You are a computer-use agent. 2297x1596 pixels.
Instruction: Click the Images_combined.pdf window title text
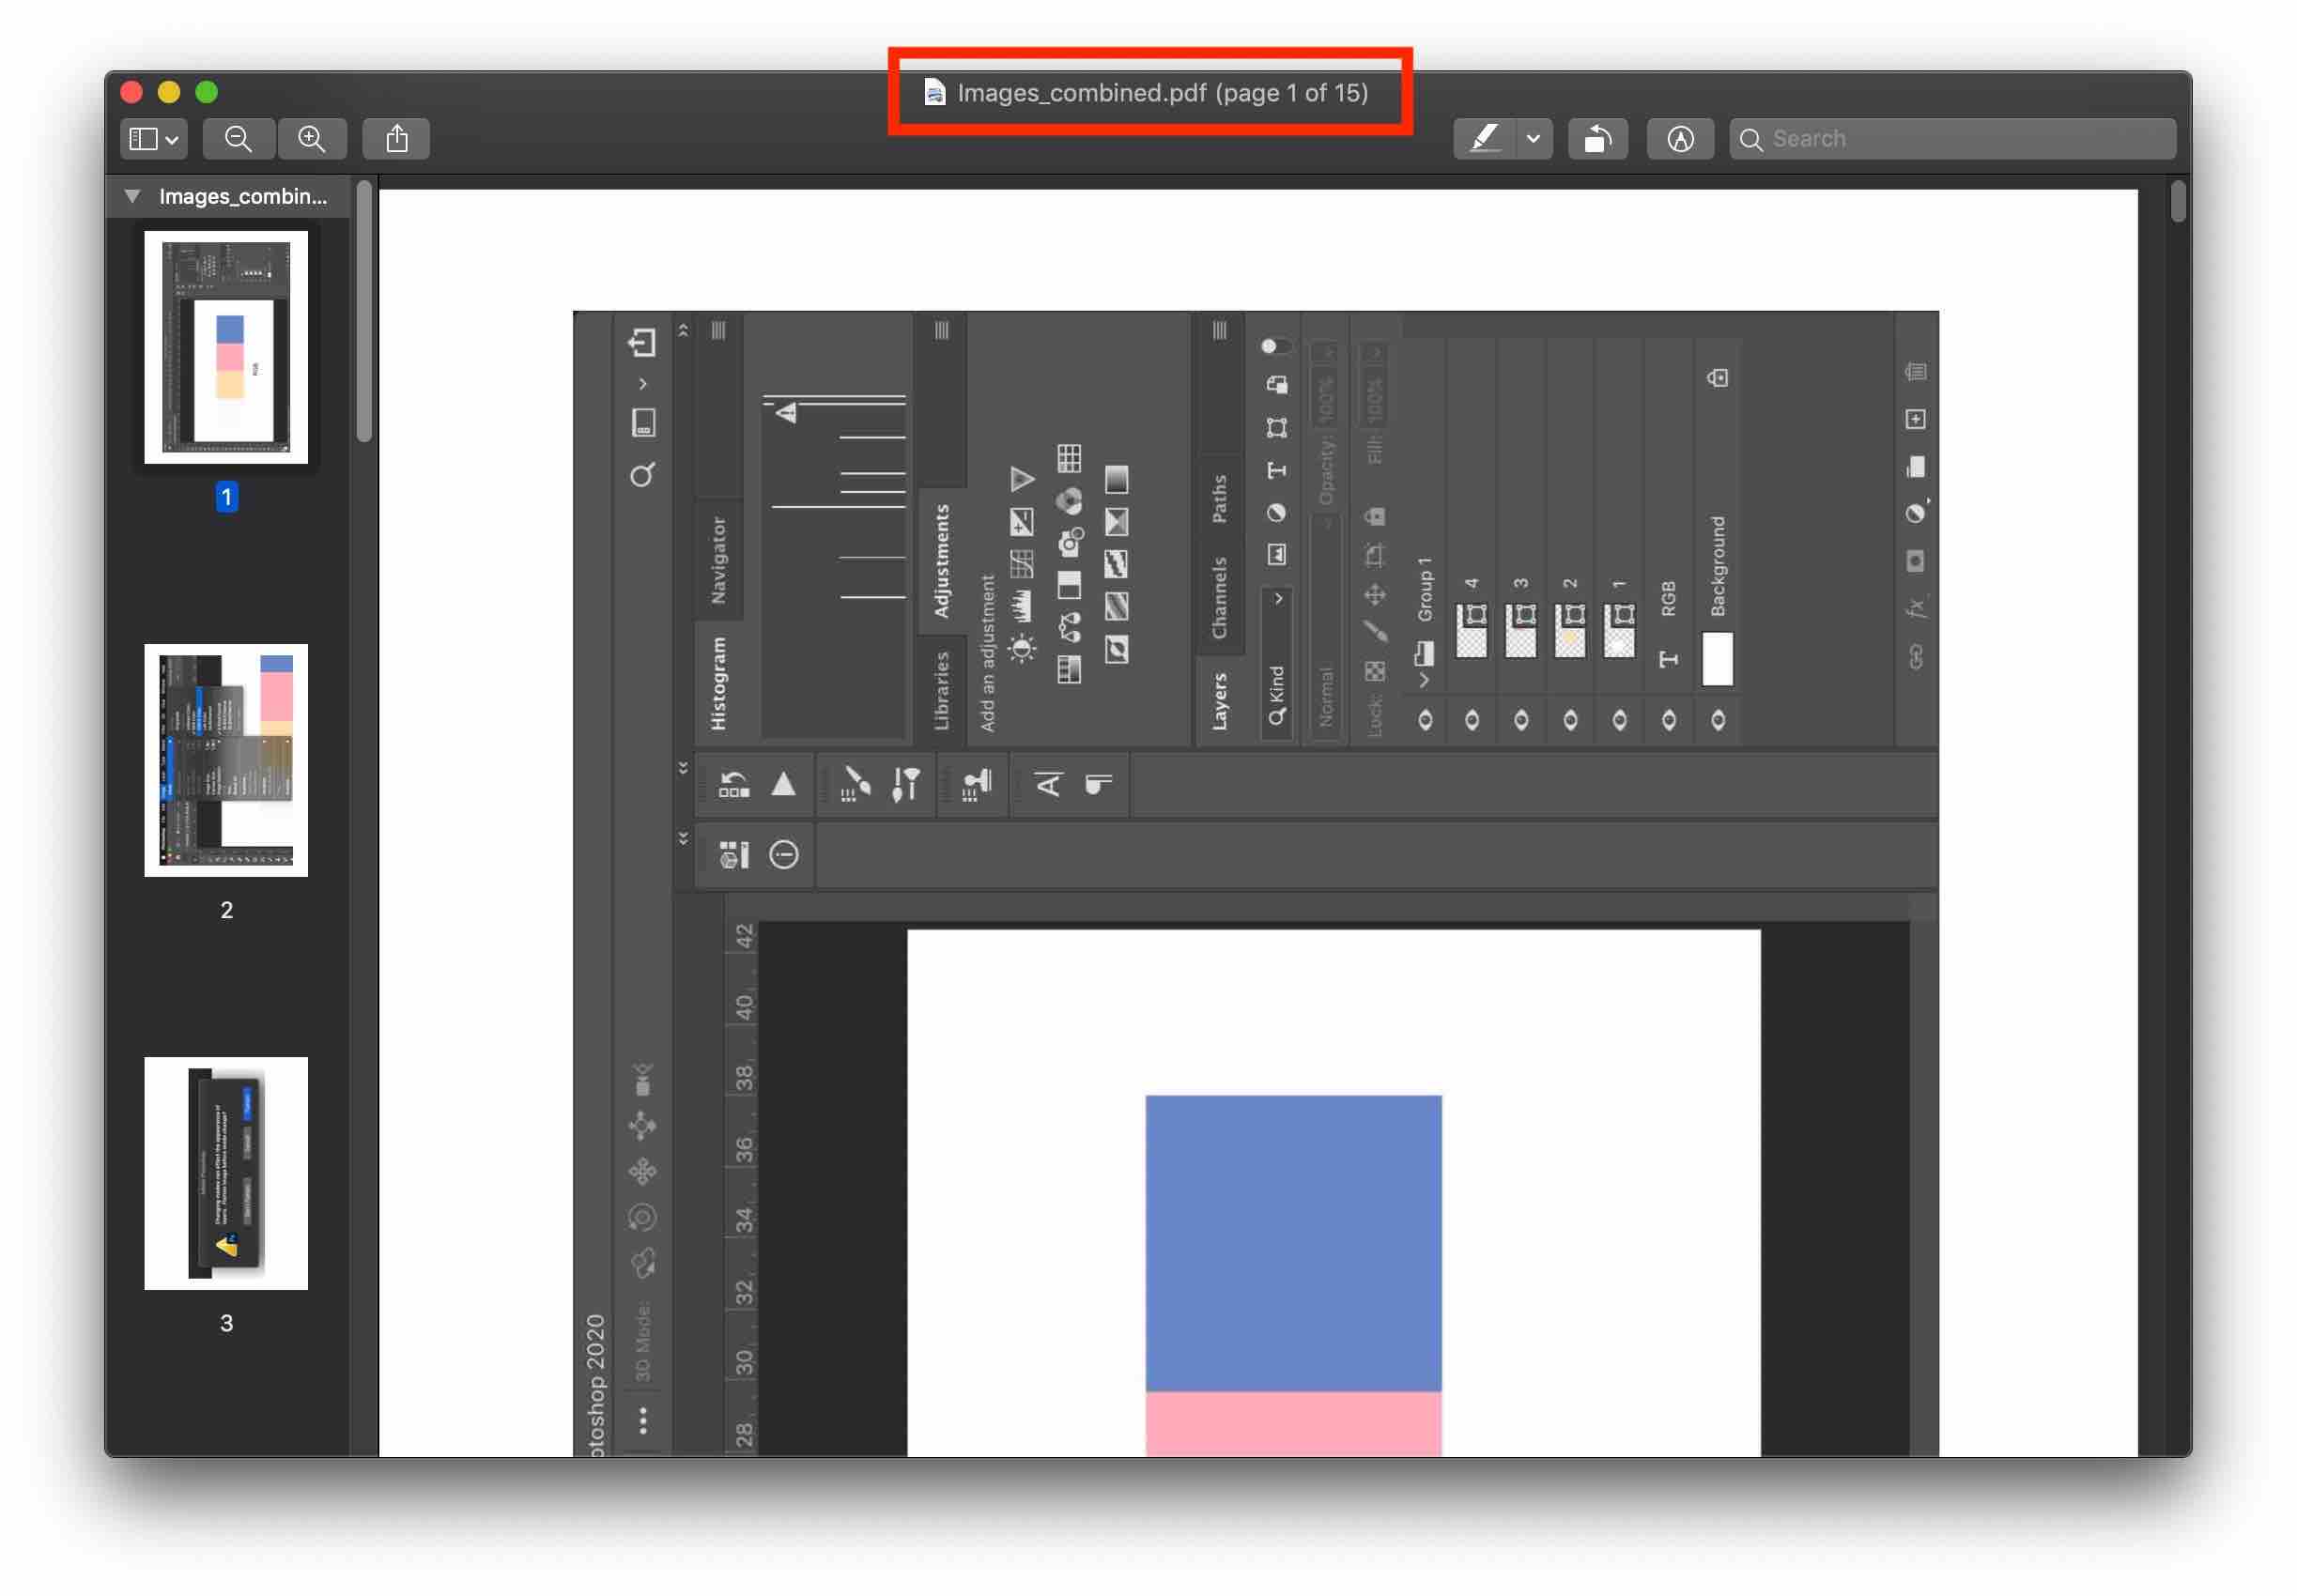pyautogui.click(x=1081, y=93)
